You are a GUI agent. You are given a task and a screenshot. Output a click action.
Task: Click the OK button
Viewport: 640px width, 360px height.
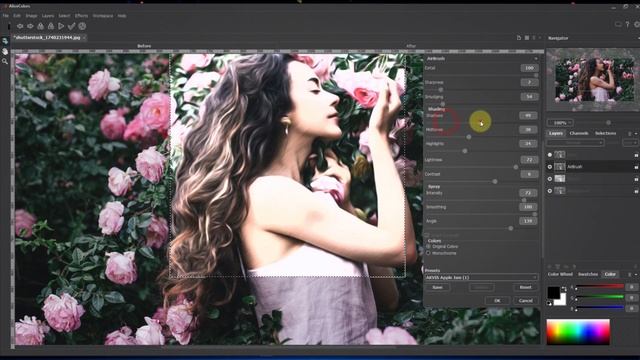pyautogui.click(x=497, y=300)
